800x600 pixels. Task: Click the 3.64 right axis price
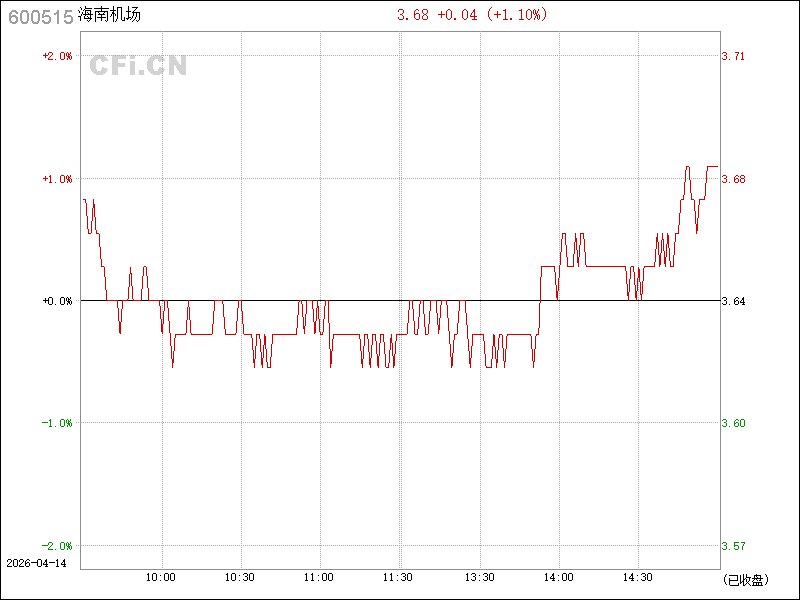pos(733,301)
